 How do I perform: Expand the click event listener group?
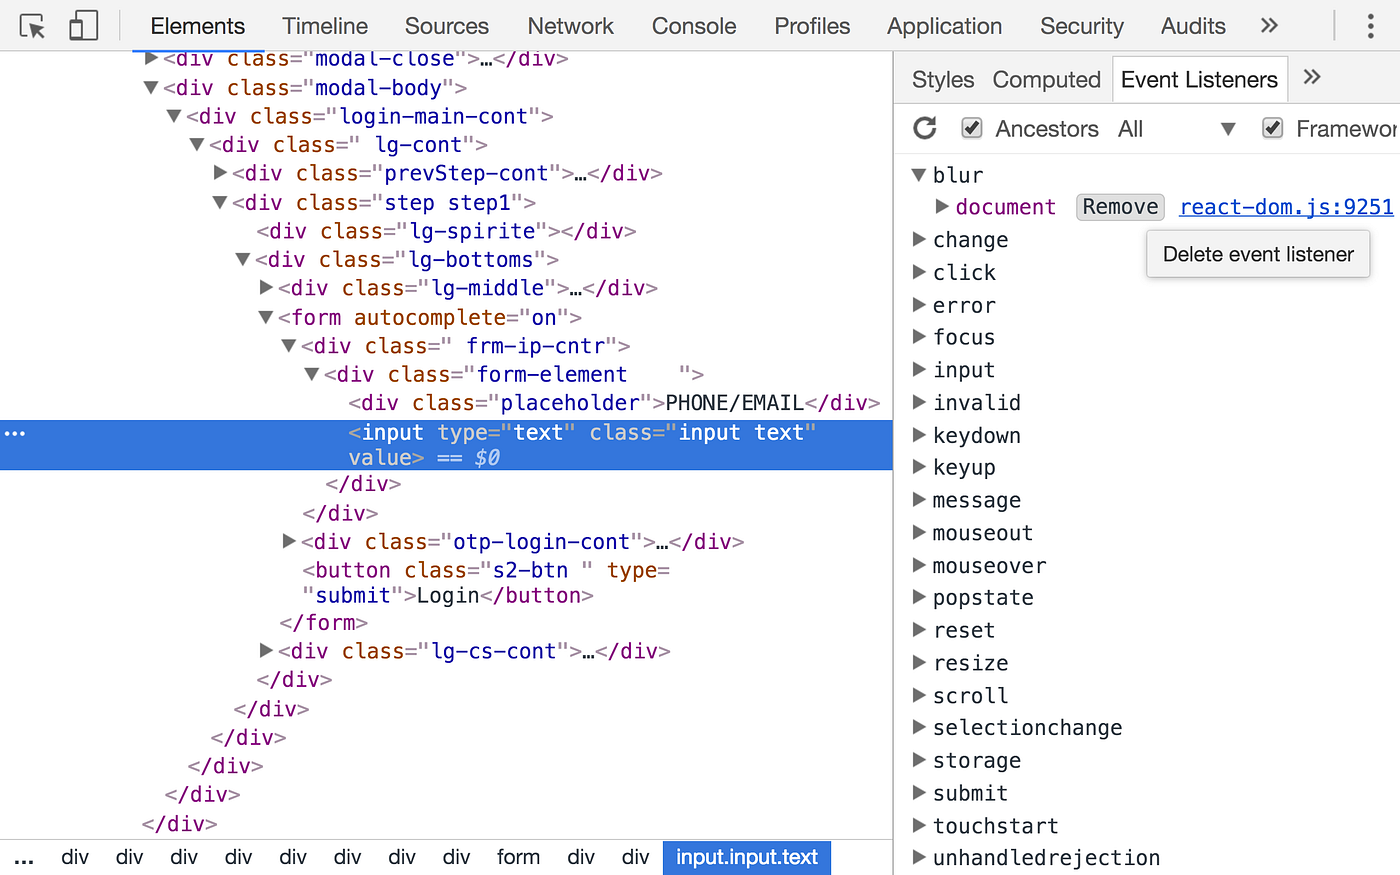pyautogui.click(x=918, y=272)
